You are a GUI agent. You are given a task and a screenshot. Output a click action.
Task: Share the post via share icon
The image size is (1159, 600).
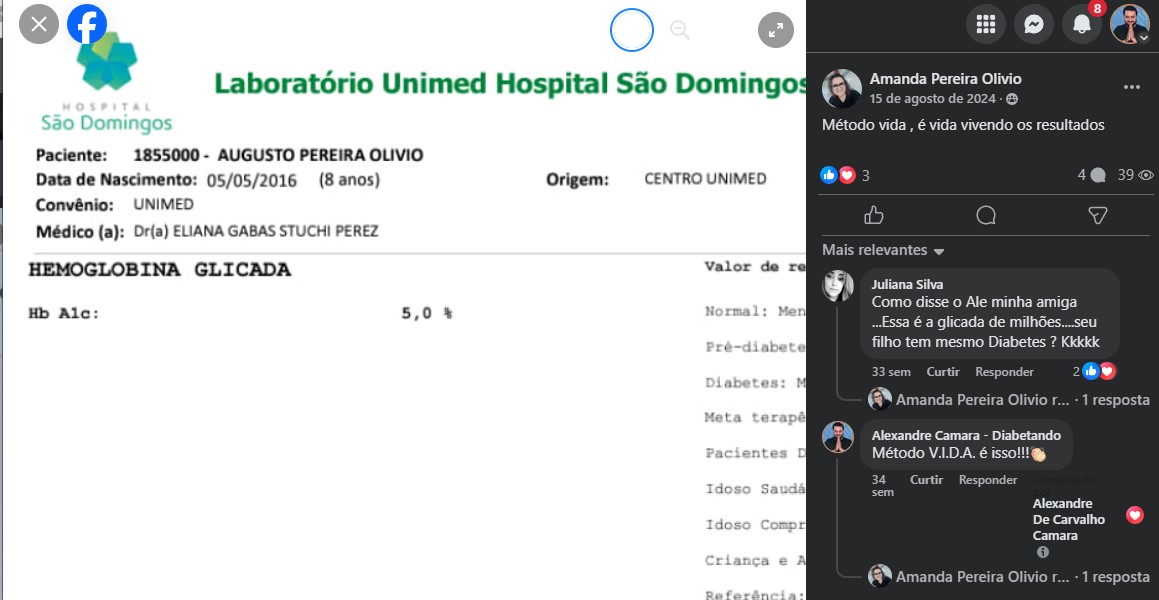pos(1097,215)
